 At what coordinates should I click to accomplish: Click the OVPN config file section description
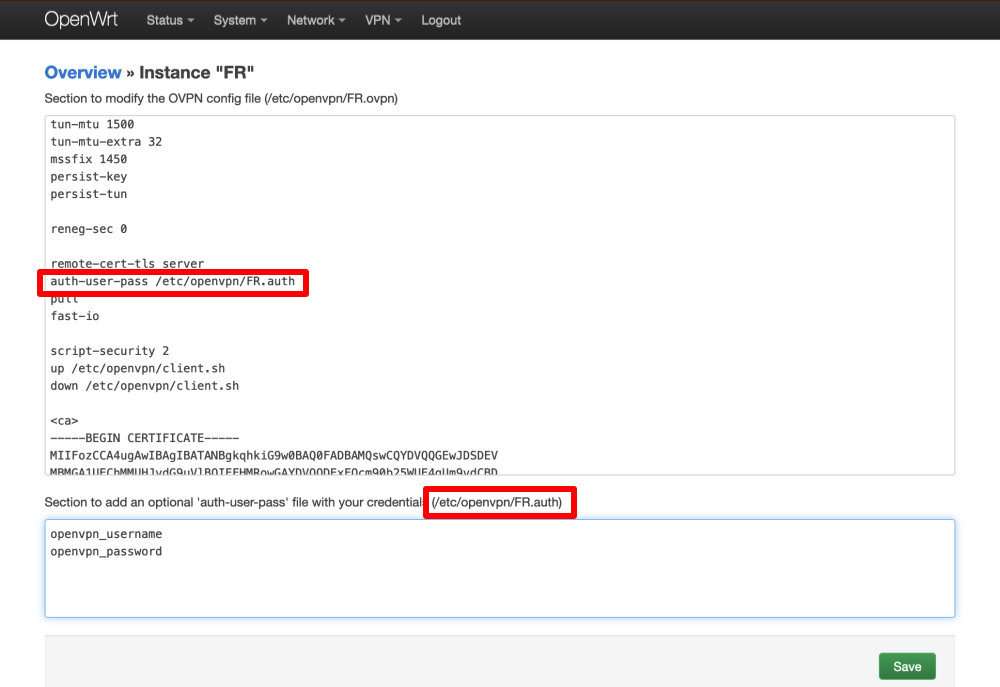(x=221, y=99)
